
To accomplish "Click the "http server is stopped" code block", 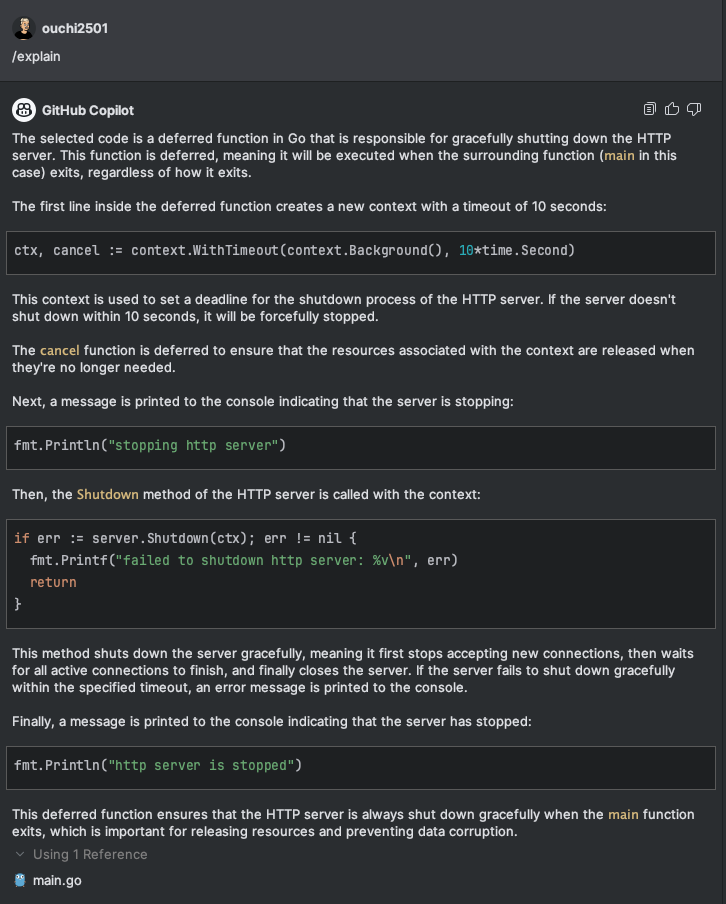I will [363, 767].
